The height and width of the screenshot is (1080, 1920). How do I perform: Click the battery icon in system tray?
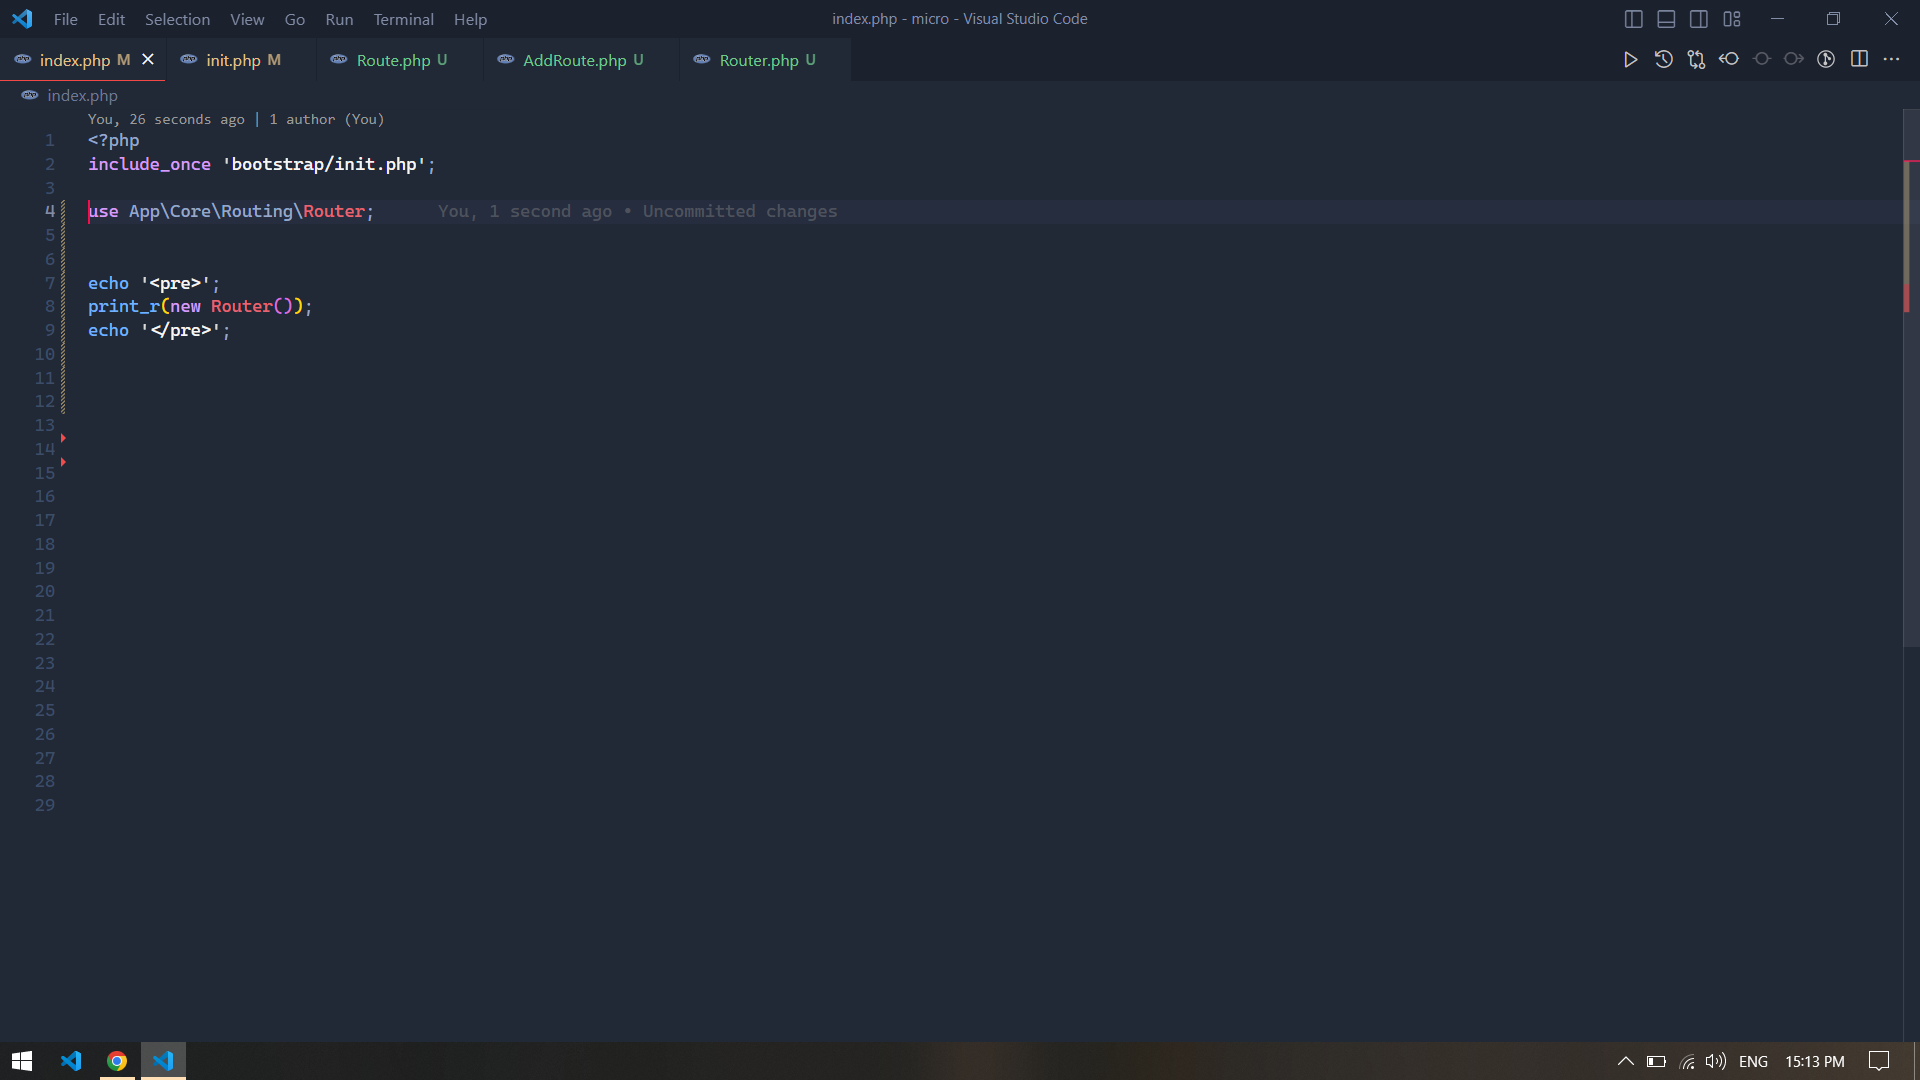point(1656,1062)
